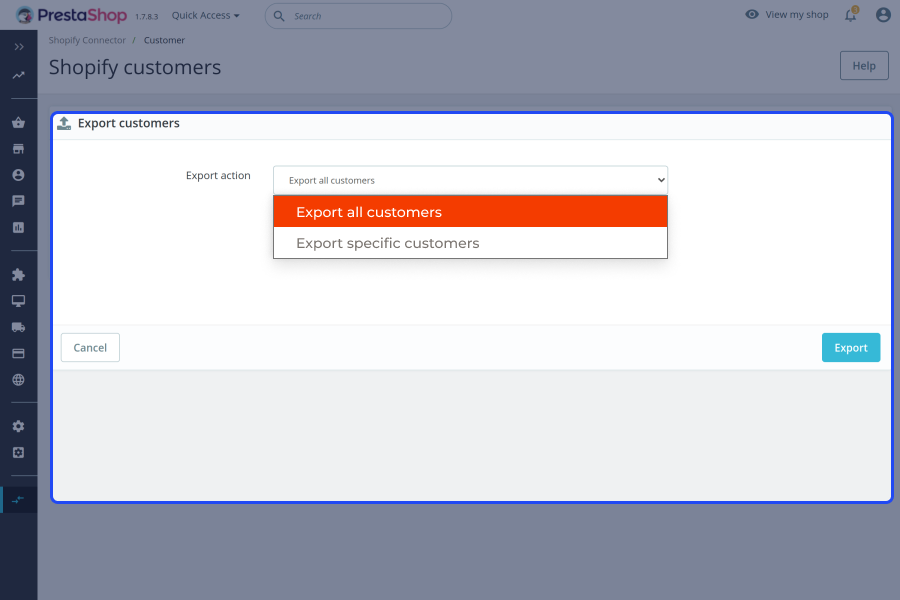Click the 1.7.8.3 version number
The height and width of the screenshot is (600, 900).
tap(146, 17)
